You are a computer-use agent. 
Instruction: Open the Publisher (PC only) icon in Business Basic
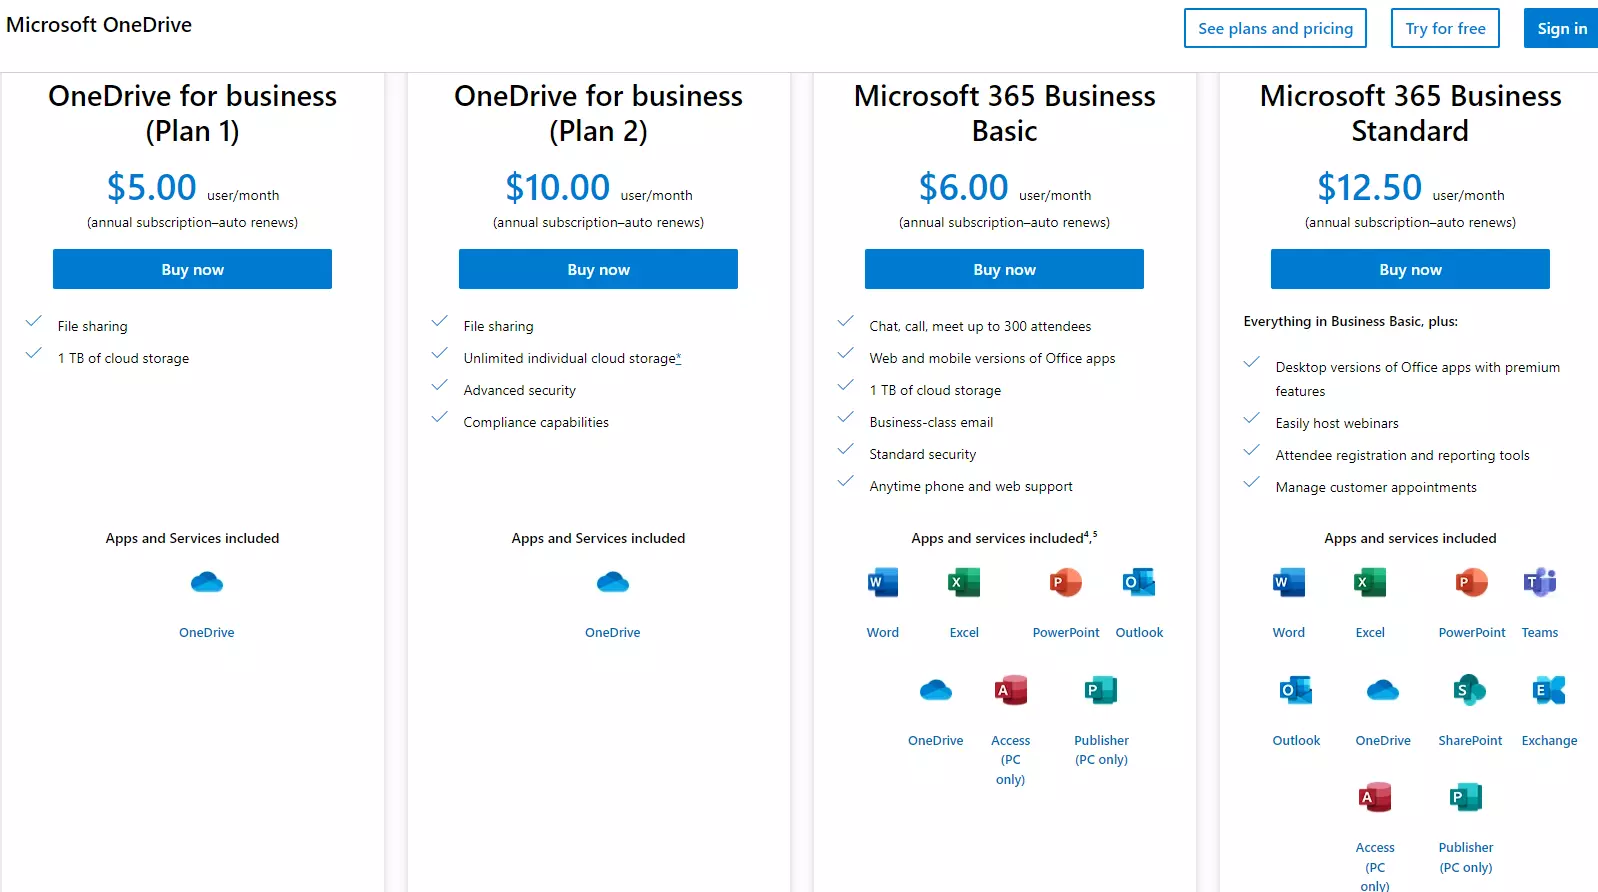(x=1099, y=690)
